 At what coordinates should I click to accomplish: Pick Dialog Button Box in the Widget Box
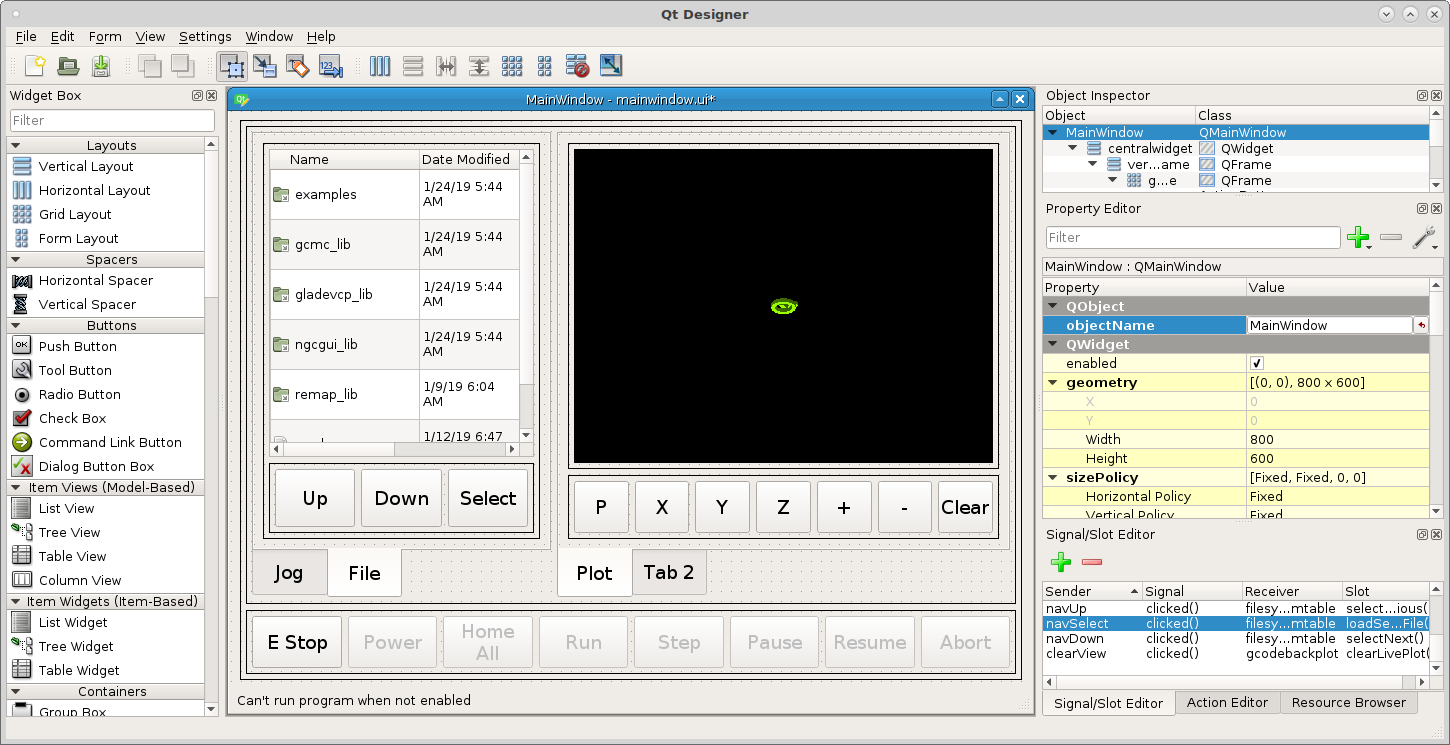tap(96, 466)
